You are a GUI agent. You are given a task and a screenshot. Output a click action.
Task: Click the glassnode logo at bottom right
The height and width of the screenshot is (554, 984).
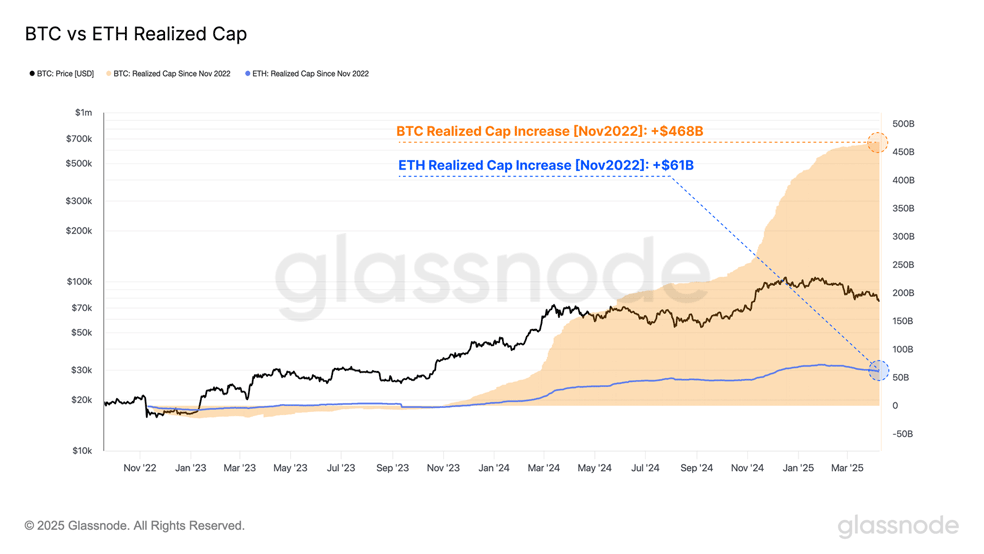click(898, 526)
